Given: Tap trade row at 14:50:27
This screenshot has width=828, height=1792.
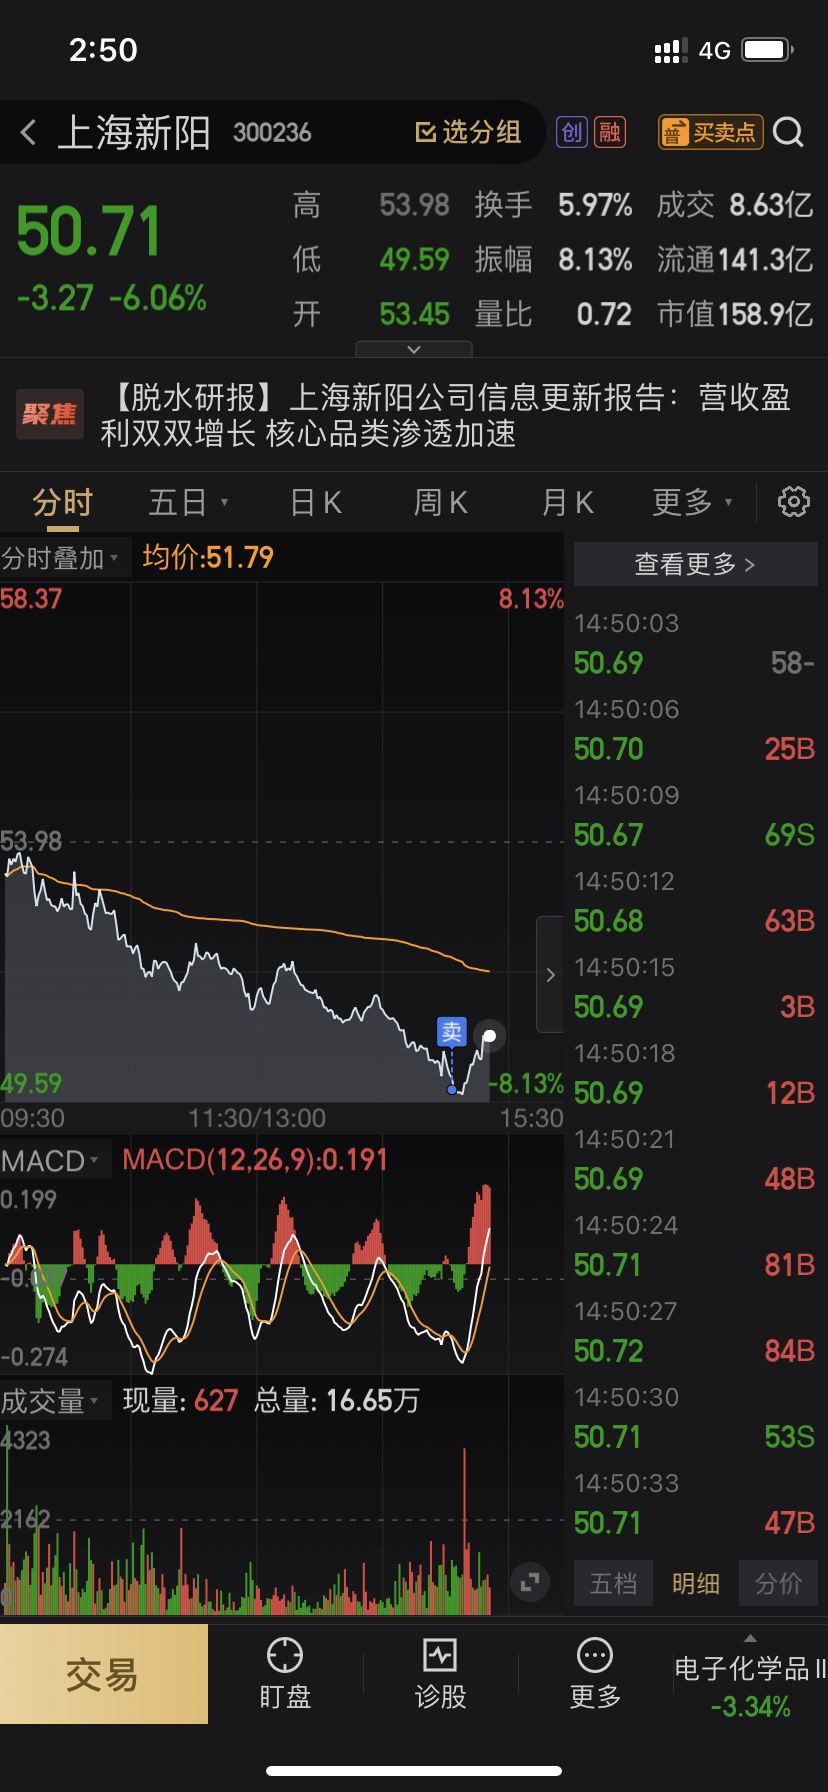Looking at the screenshot, I should (695, 1332).
